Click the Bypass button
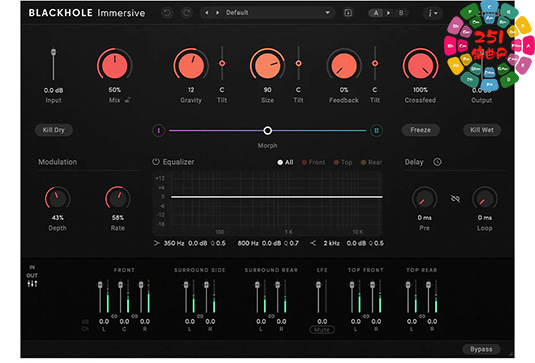 click(481, 349)
